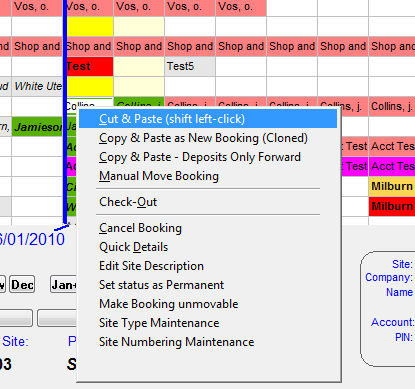Select the green Jamieson booking cell
This screenshot has width=415, height=389.
37,127
